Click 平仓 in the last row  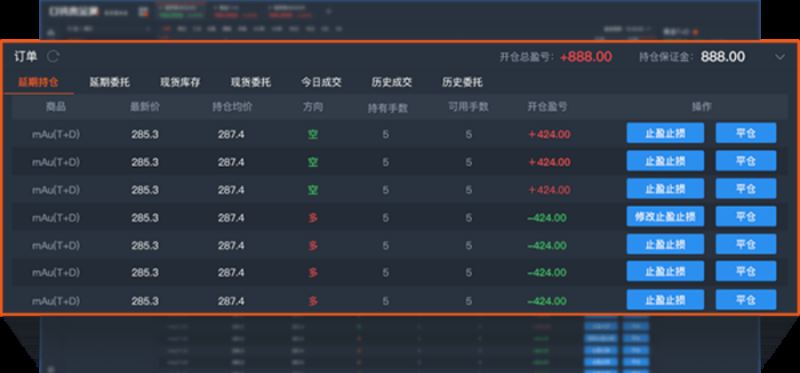746,300
